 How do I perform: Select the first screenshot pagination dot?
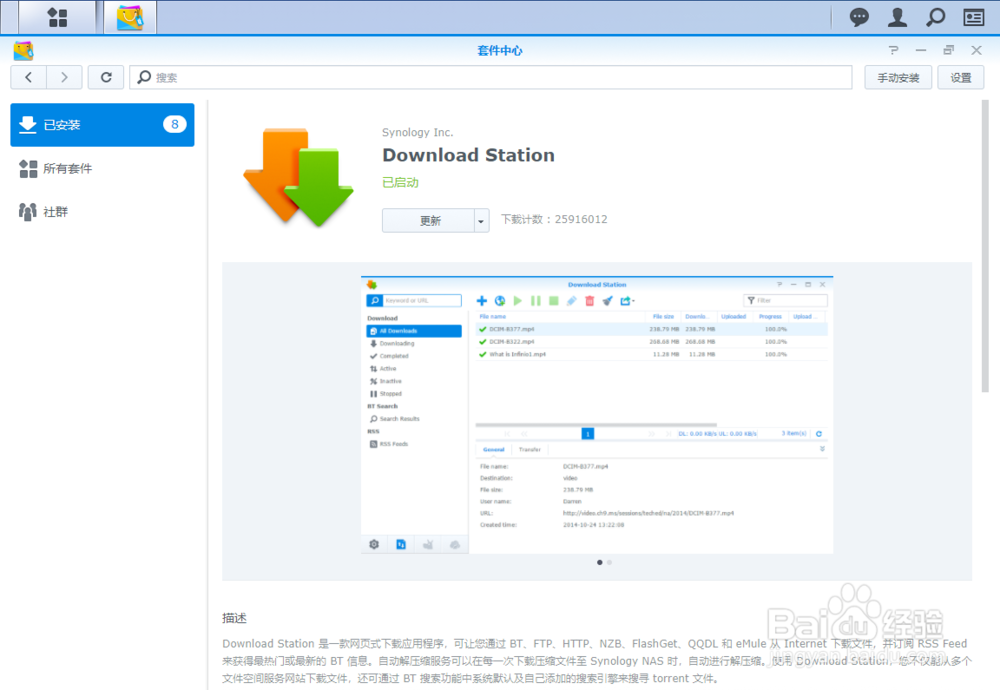(x=599, y=562)
